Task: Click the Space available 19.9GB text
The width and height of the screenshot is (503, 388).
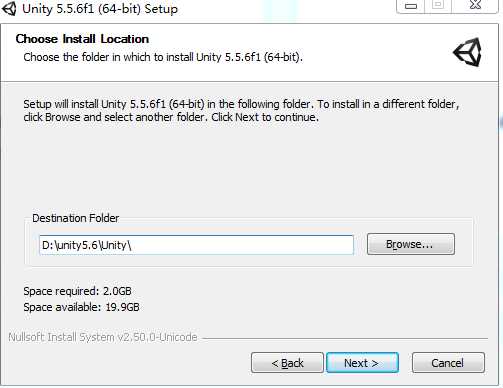Action: click(x=81, y=307)
